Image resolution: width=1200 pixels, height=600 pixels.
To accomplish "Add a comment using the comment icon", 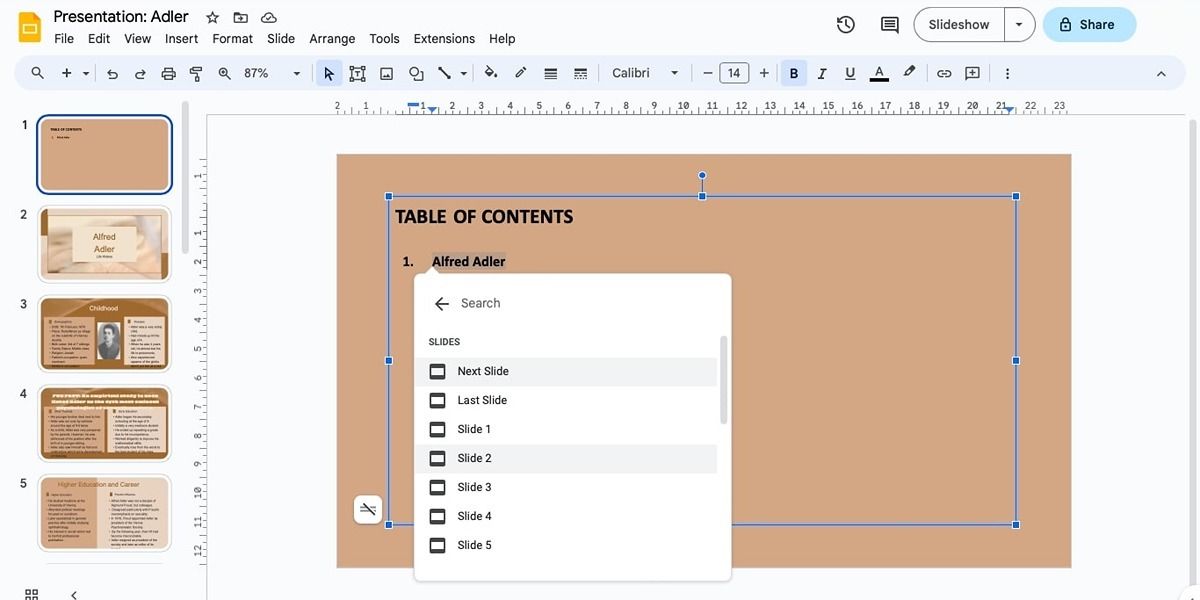I will 972,72.
